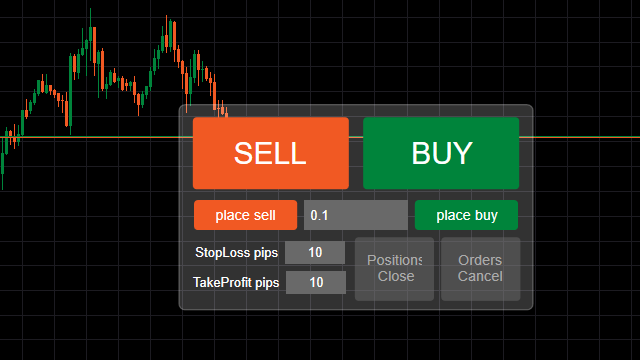Click the large orange SELL button
The image size is (640, 360).
click(271, 153)
